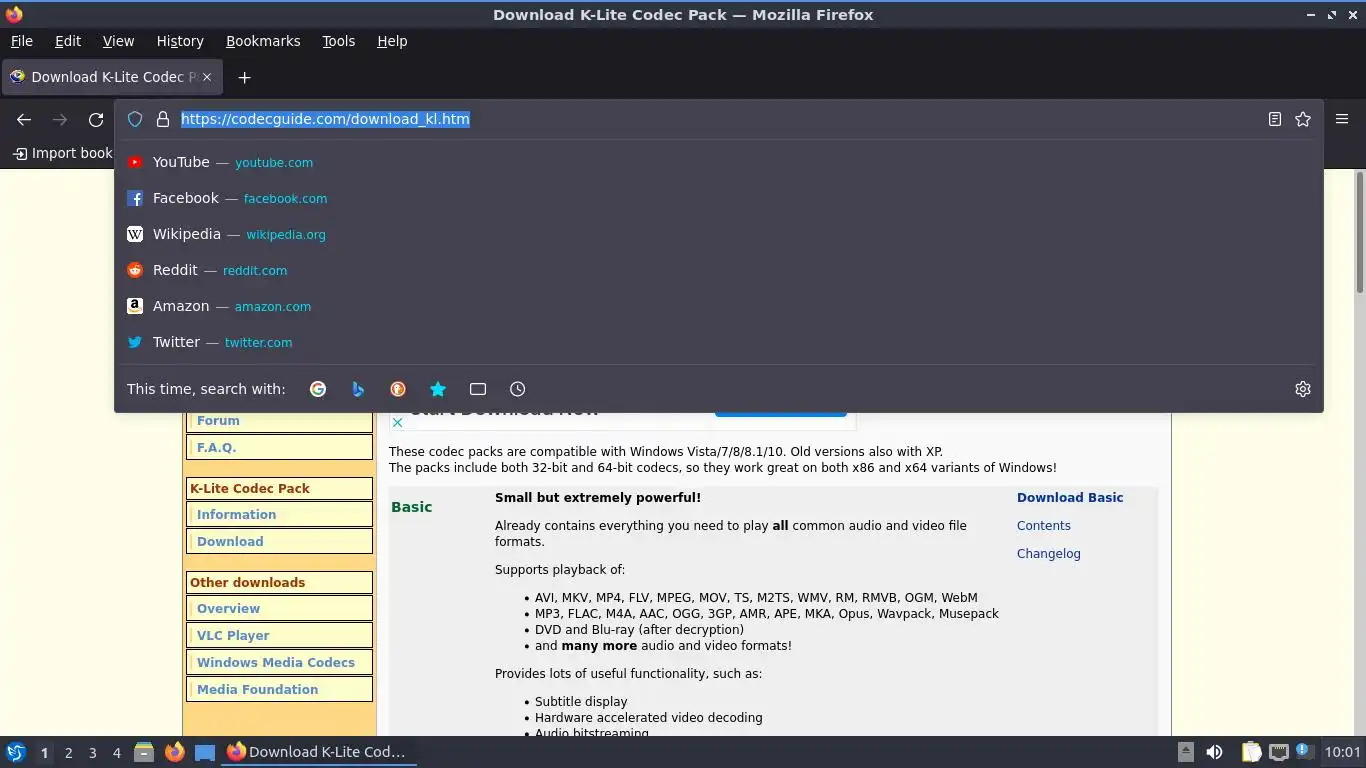Viewport: 1366px width, 768px height.
Task: Launch Firefox from the taskbar launcher
Action: 174,752
